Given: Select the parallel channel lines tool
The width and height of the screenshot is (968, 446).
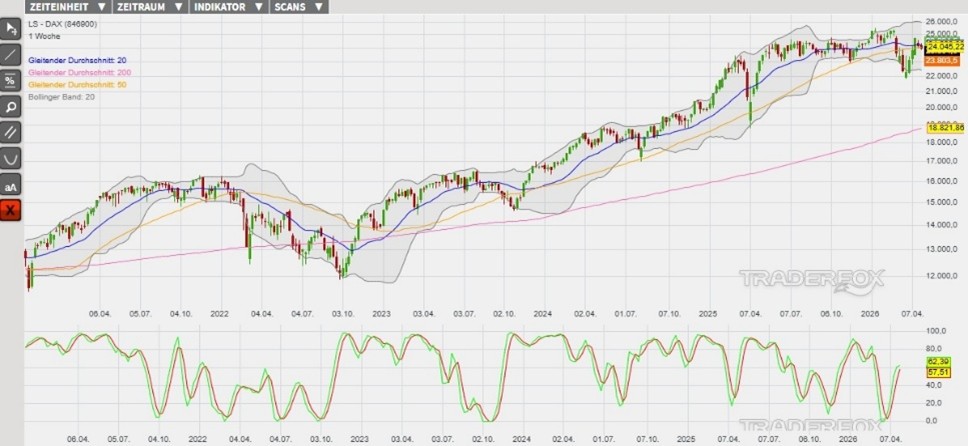Looking at the screenshot, I should pos(10,133).
